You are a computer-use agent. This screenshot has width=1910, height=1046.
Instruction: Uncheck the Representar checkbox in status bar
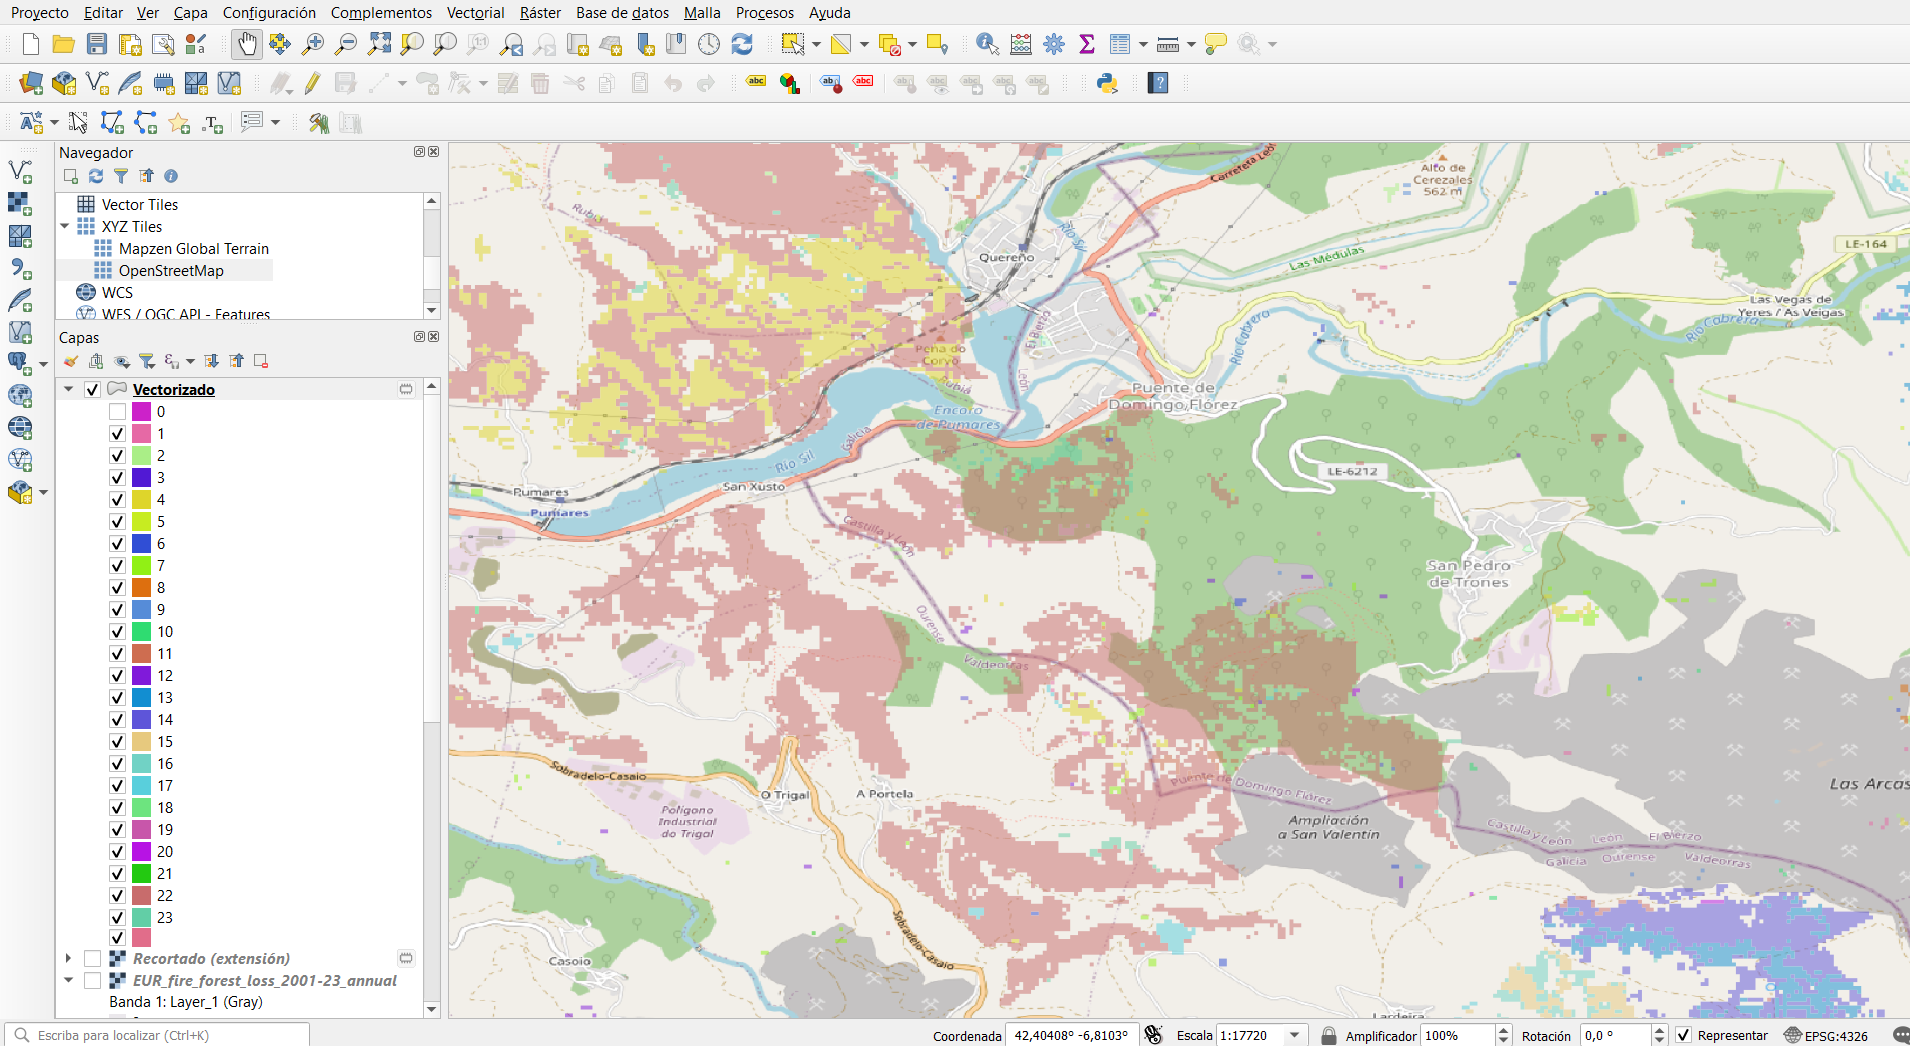(x=1684, y=1035)
